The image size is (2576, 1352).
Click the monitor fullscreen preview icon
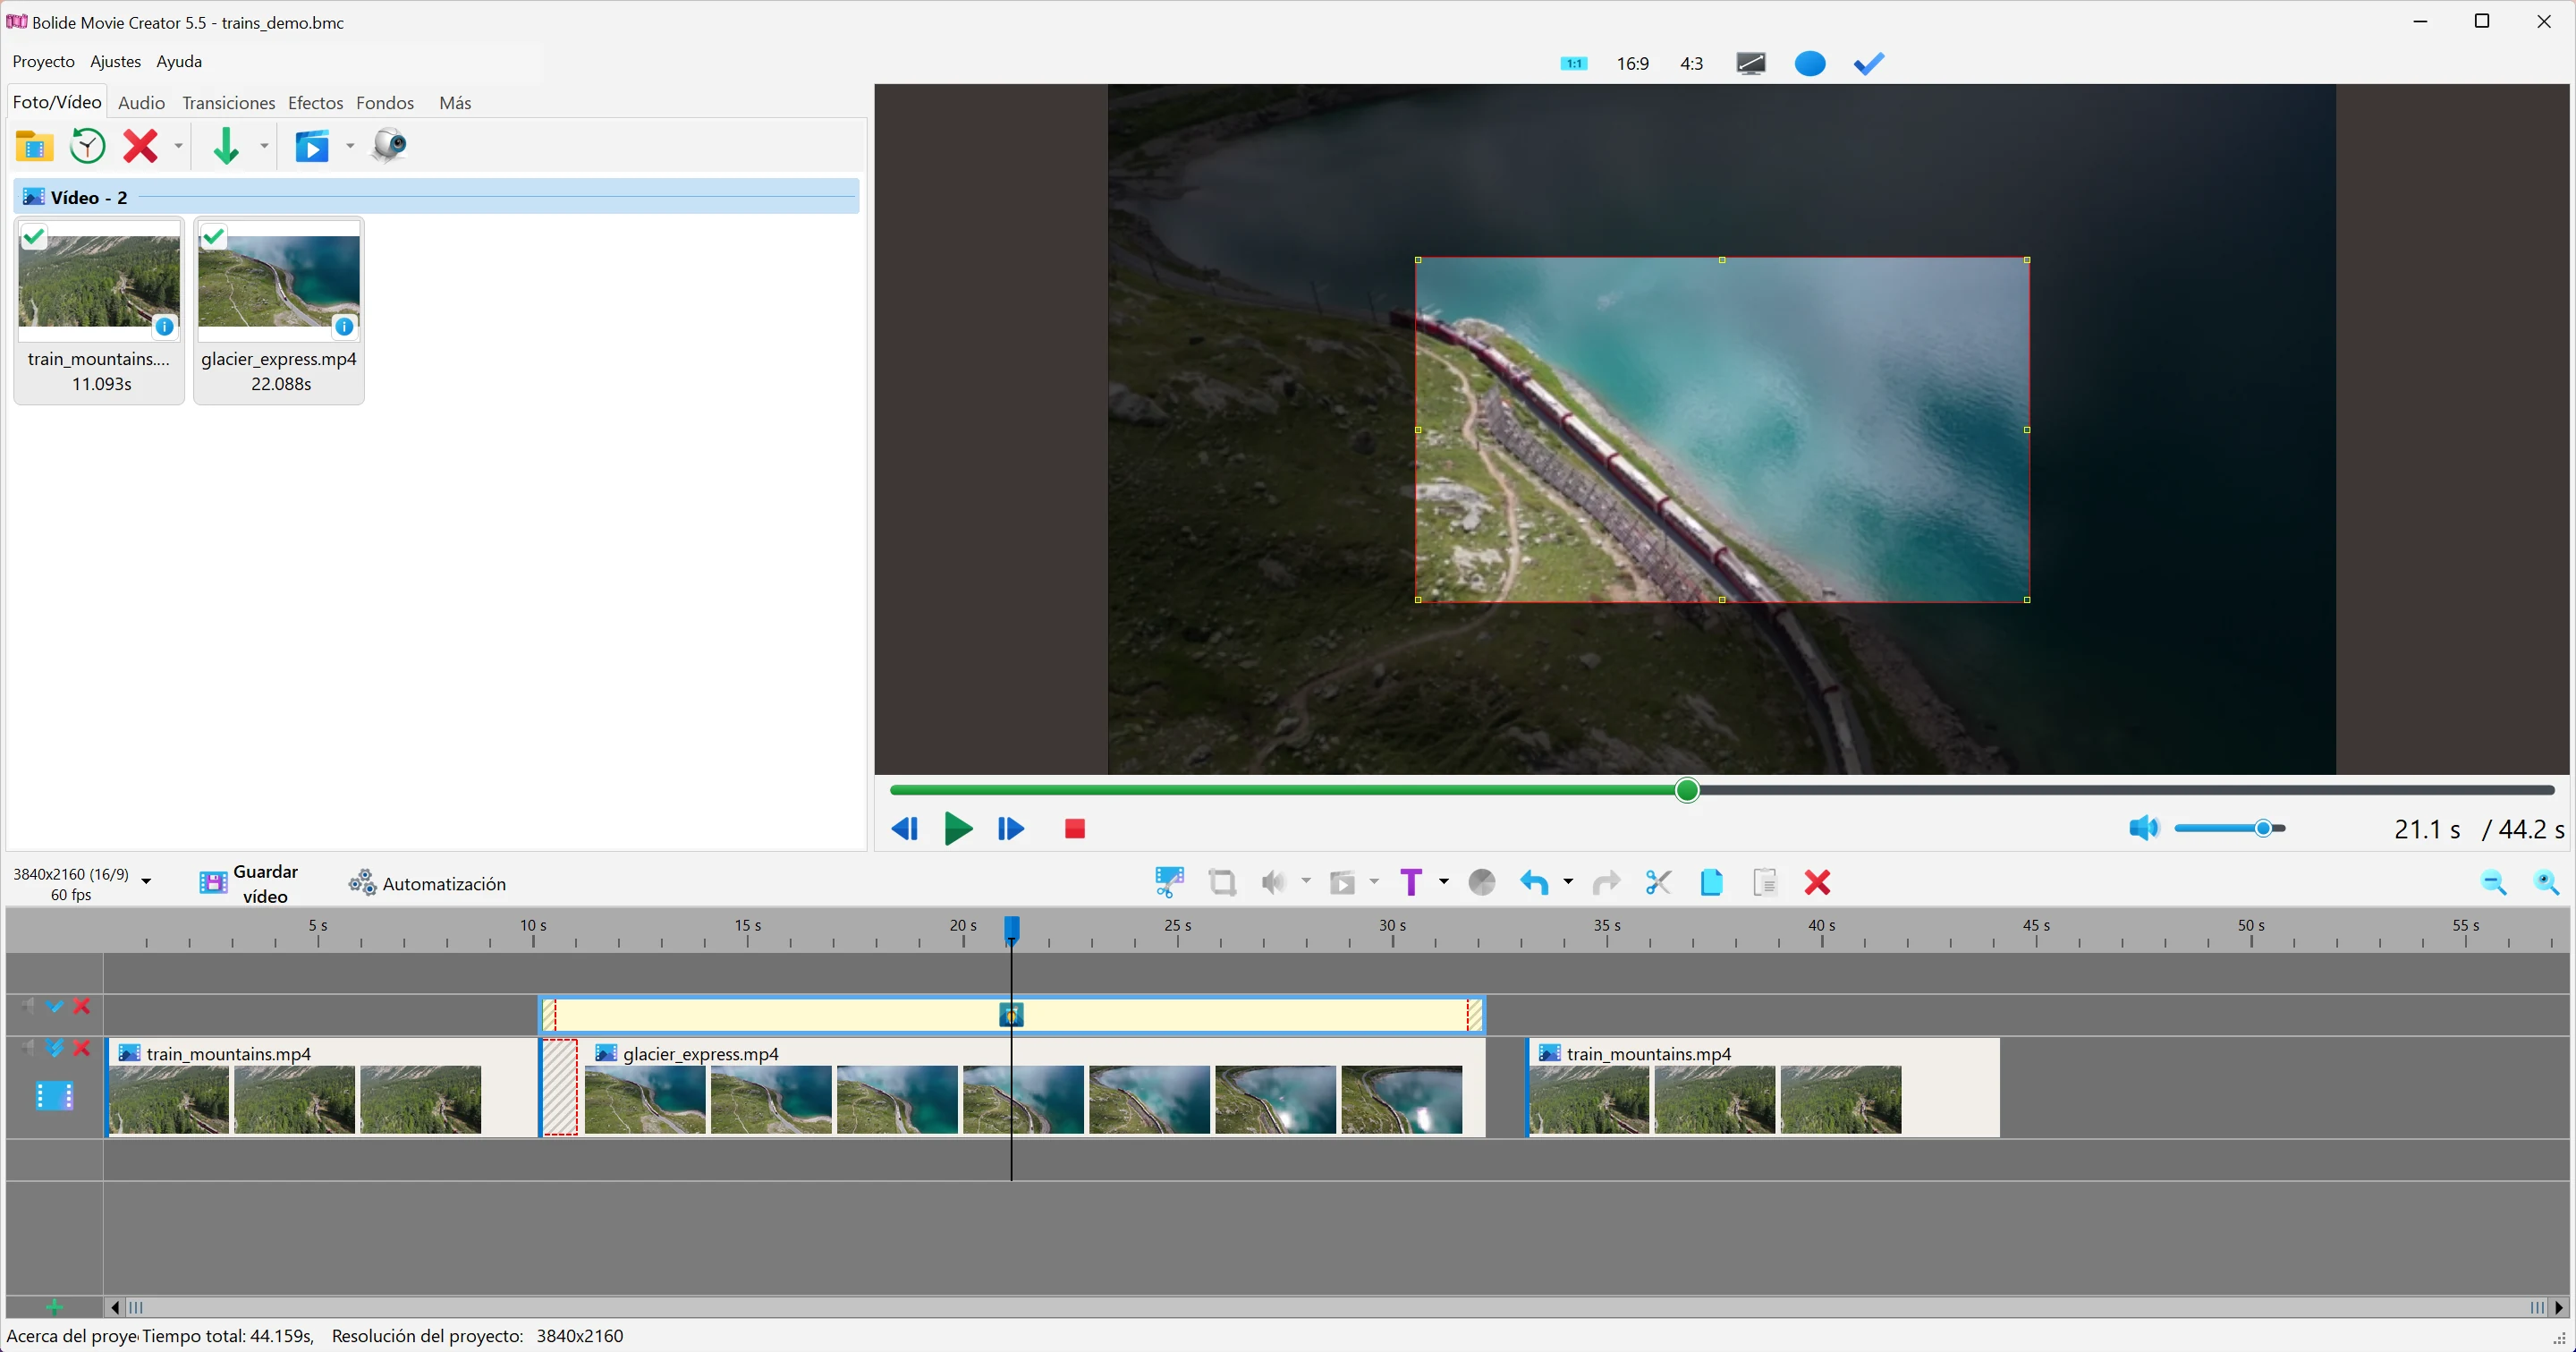(1751, 64)
